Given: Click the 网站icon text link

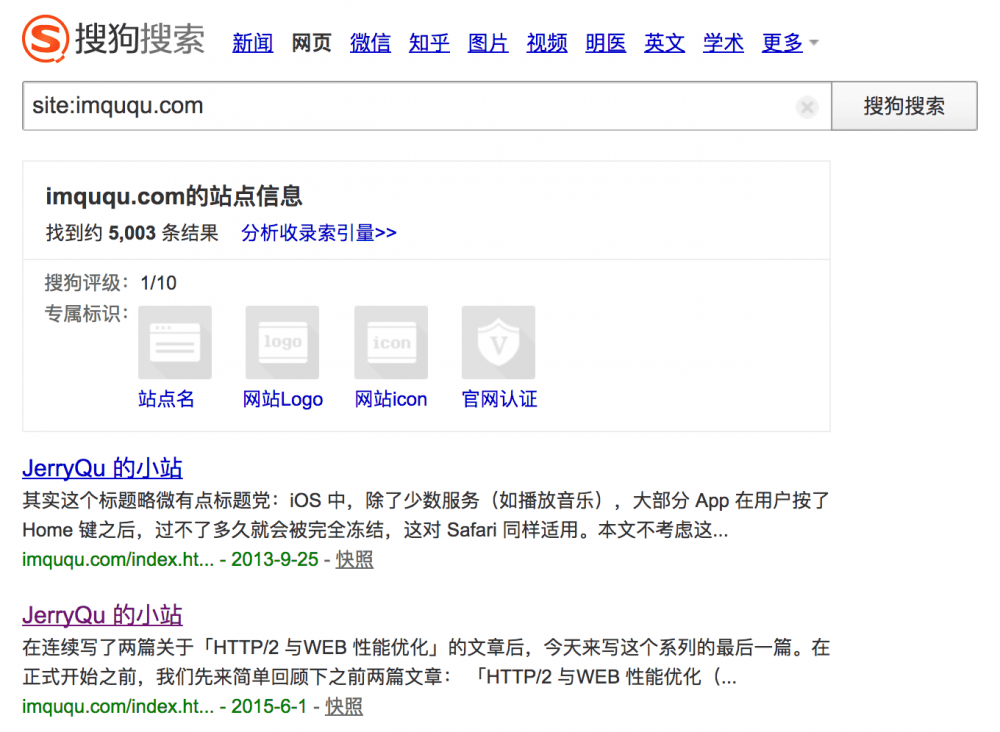Looking at the screenshot, I should 391,399.
